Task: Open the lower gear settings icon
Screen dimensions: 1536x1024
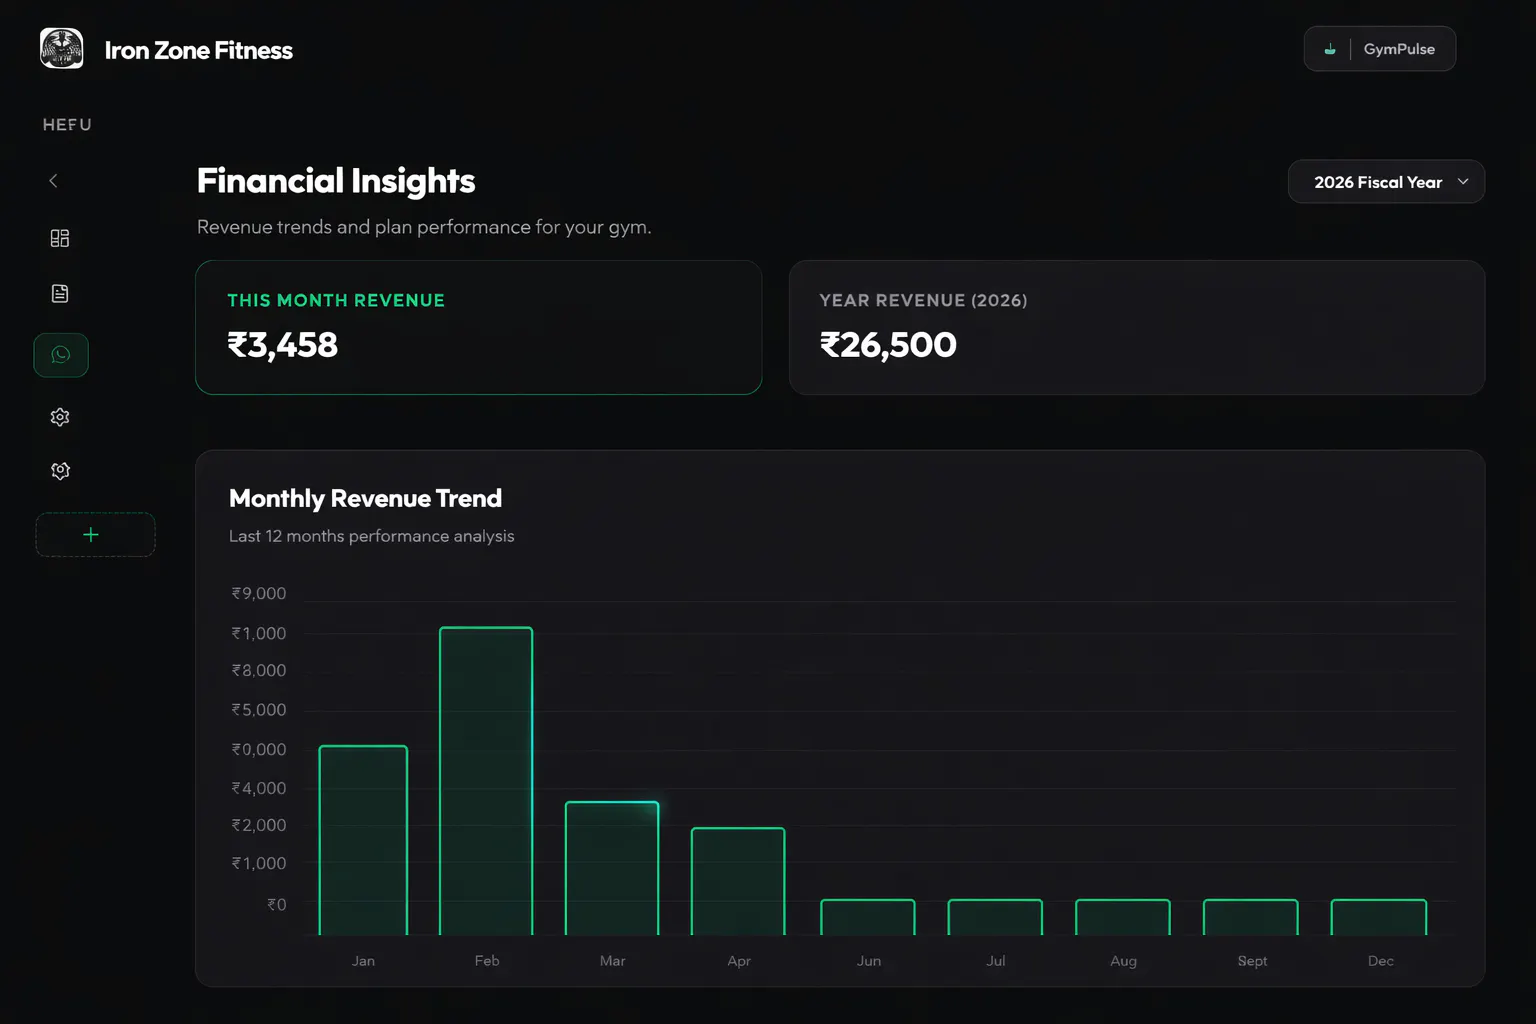Action: [60, 471]
